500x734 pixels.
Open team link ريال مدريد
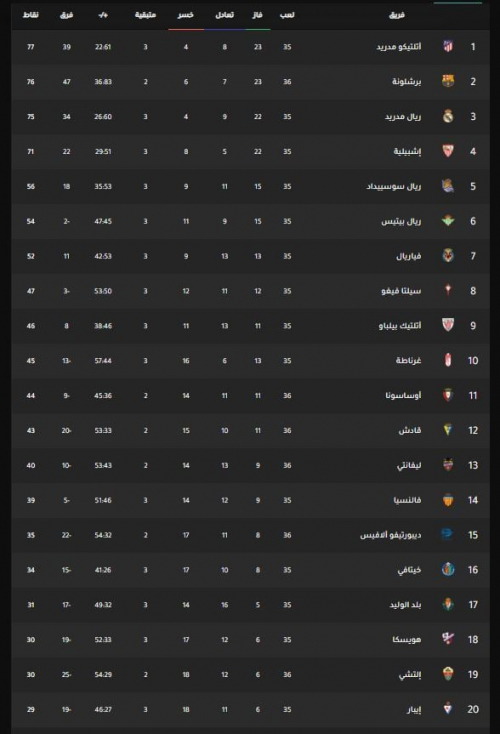click(403, 117)
